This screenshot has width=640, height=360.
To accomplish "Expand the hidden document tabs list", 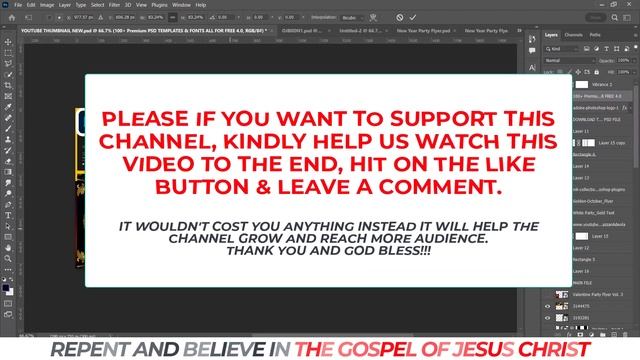I will pyautogui.click(x=519, y=31).
